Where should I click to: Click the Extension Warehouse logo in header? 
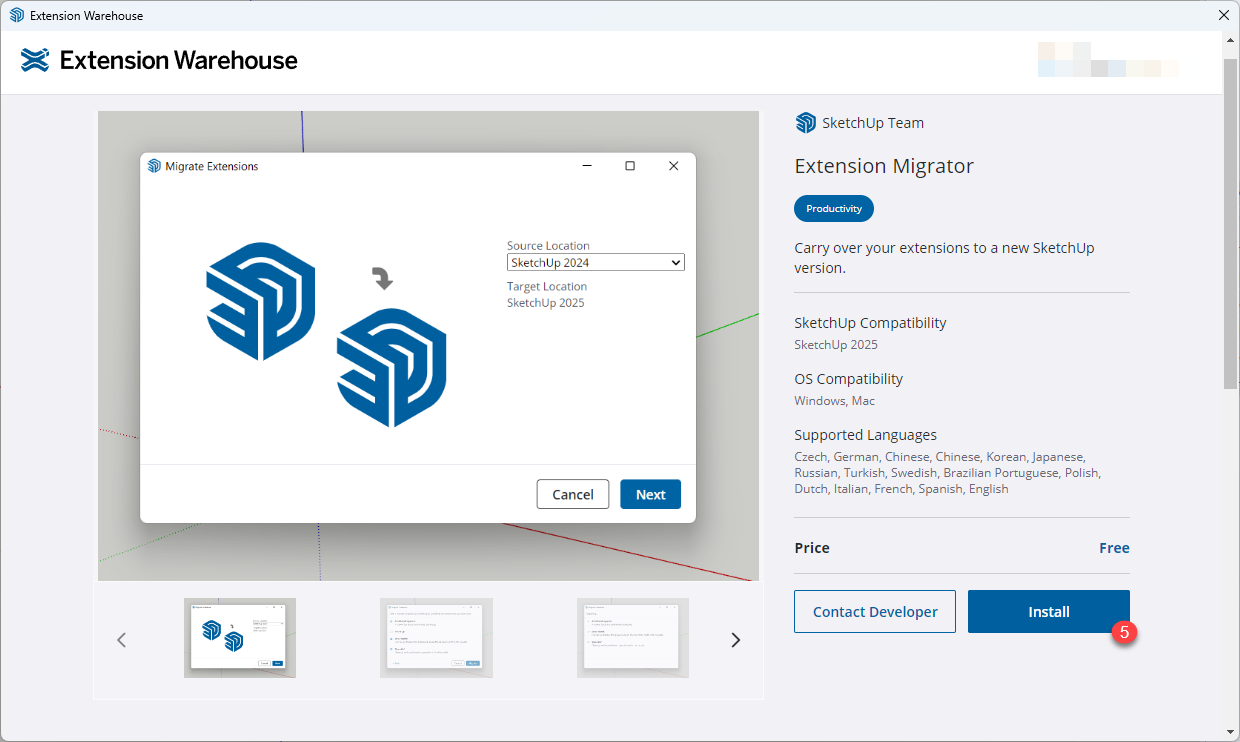pos(159,60)
